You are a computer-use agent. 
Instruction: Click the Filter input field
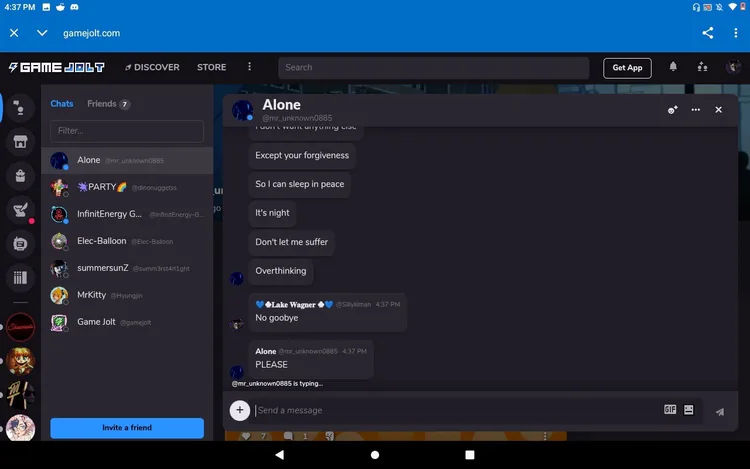pos(127,131)
